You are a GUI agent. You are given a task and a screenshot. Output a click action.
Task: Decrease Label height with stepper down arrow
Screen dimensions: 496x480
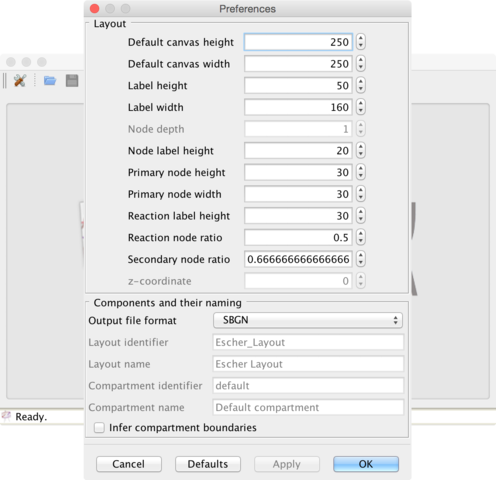click(361, 89)
